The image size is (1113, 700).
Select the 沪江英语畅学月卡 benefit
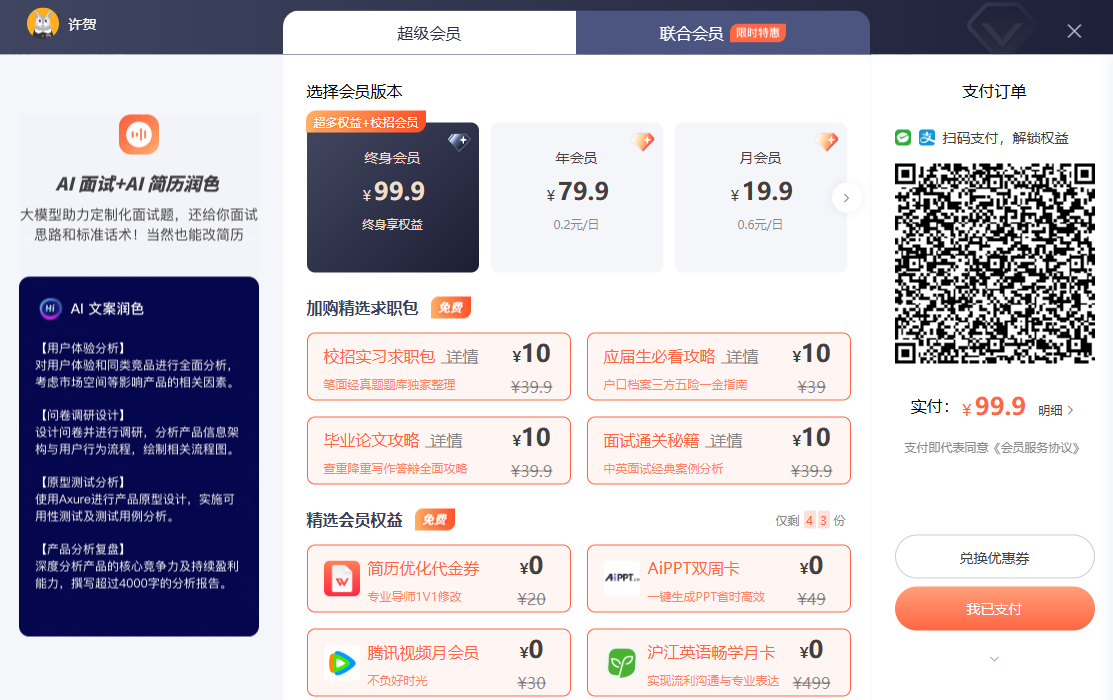(x=718, y=662)
